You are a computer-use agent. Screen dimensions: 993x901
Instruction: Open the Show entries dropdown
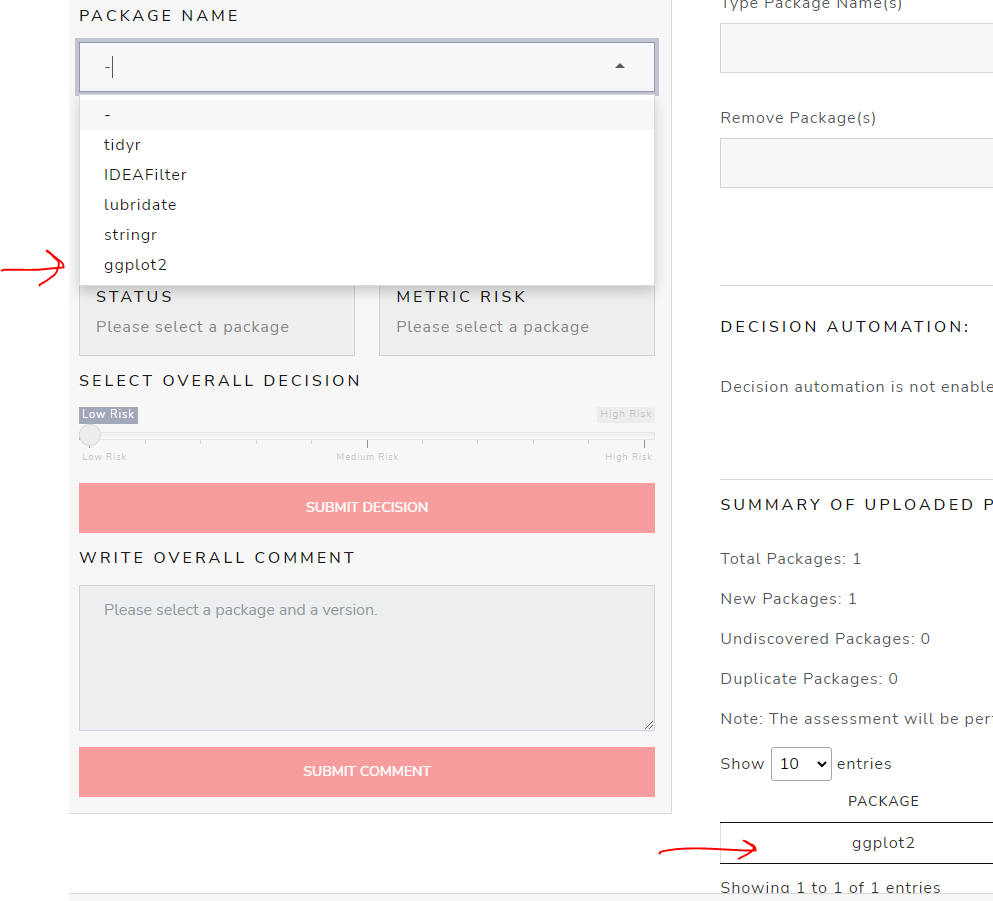point(800,763)
